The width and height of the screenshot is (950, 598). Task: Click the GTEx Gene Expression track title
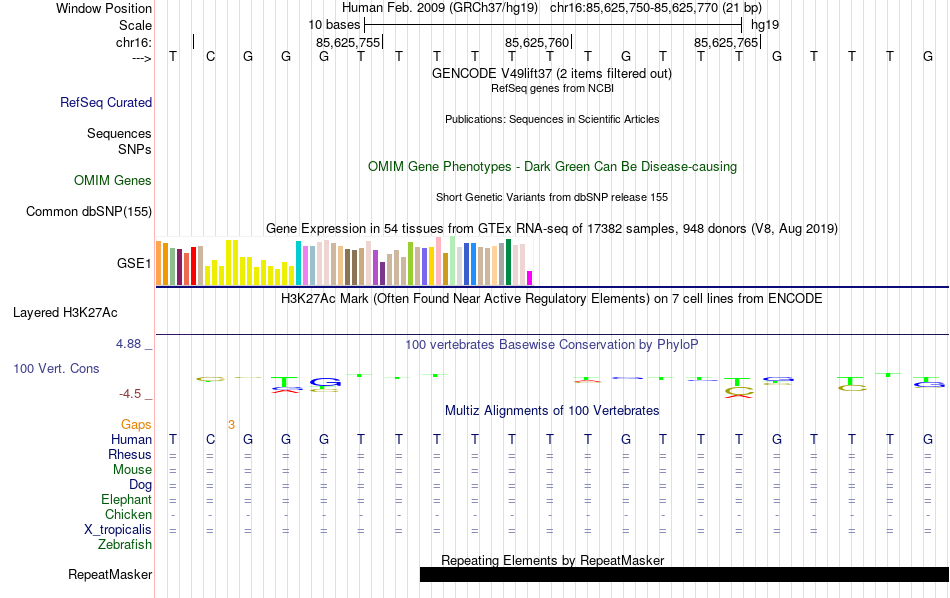tap(552, 228)
